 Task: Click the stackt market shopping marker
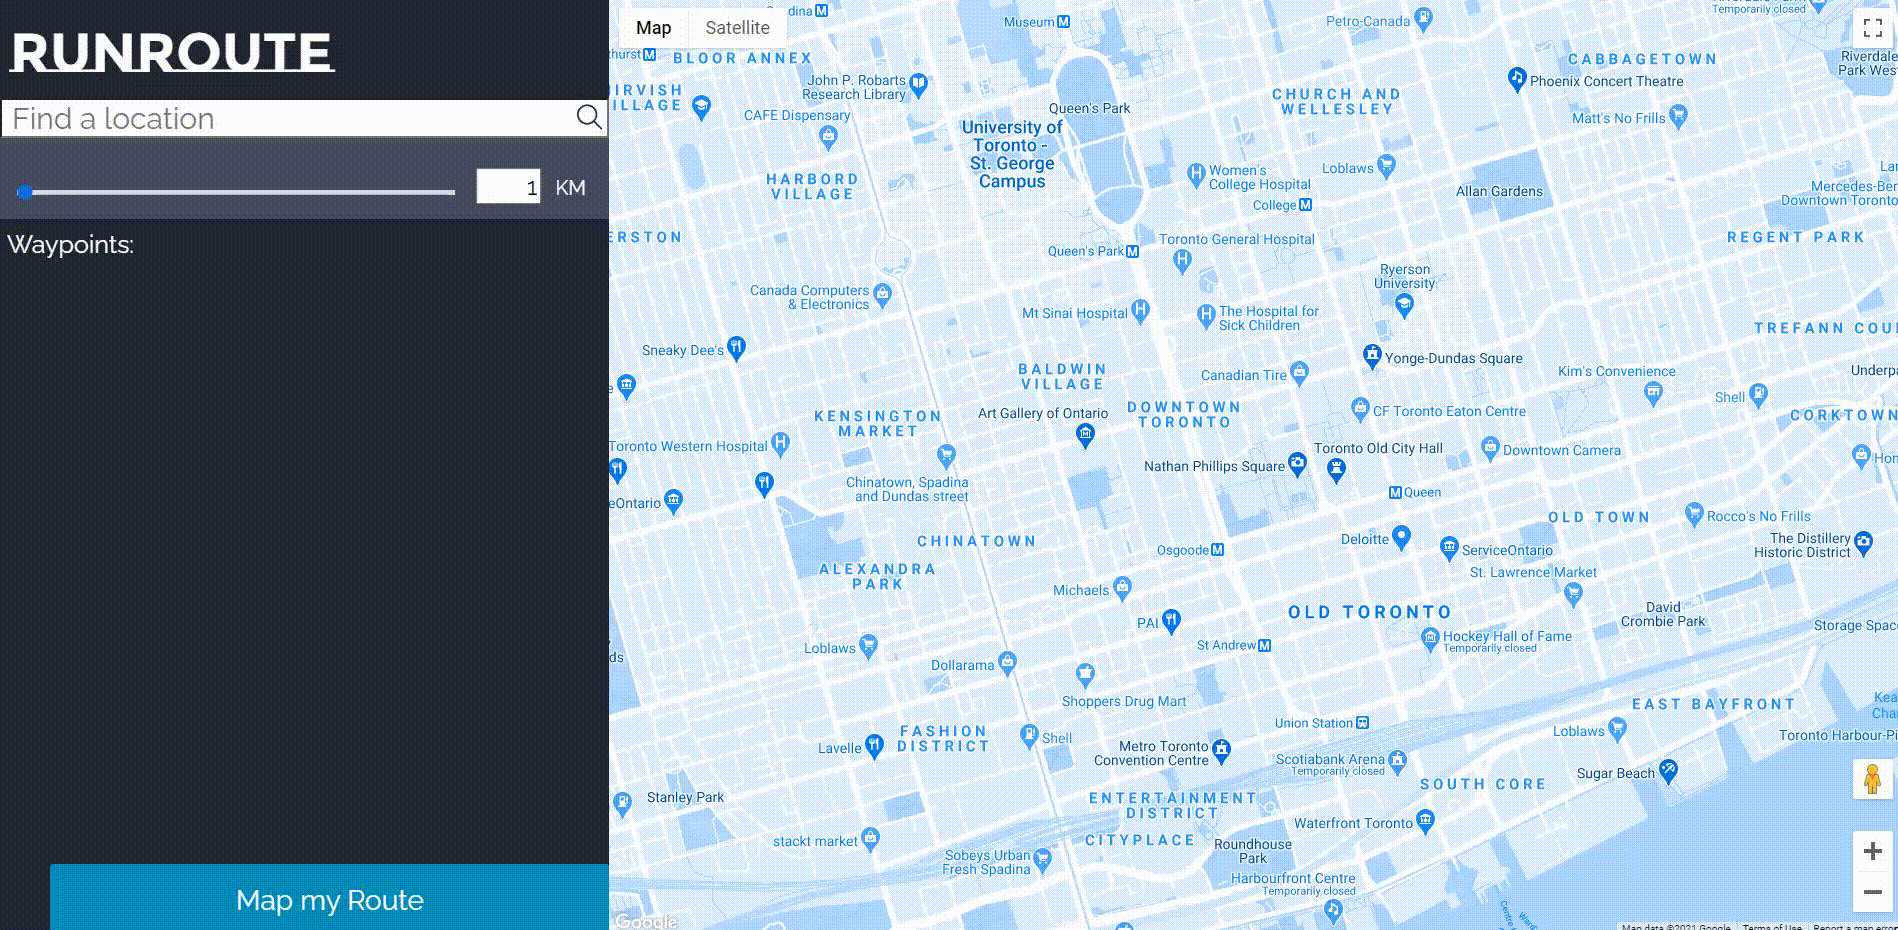(870, 838)
